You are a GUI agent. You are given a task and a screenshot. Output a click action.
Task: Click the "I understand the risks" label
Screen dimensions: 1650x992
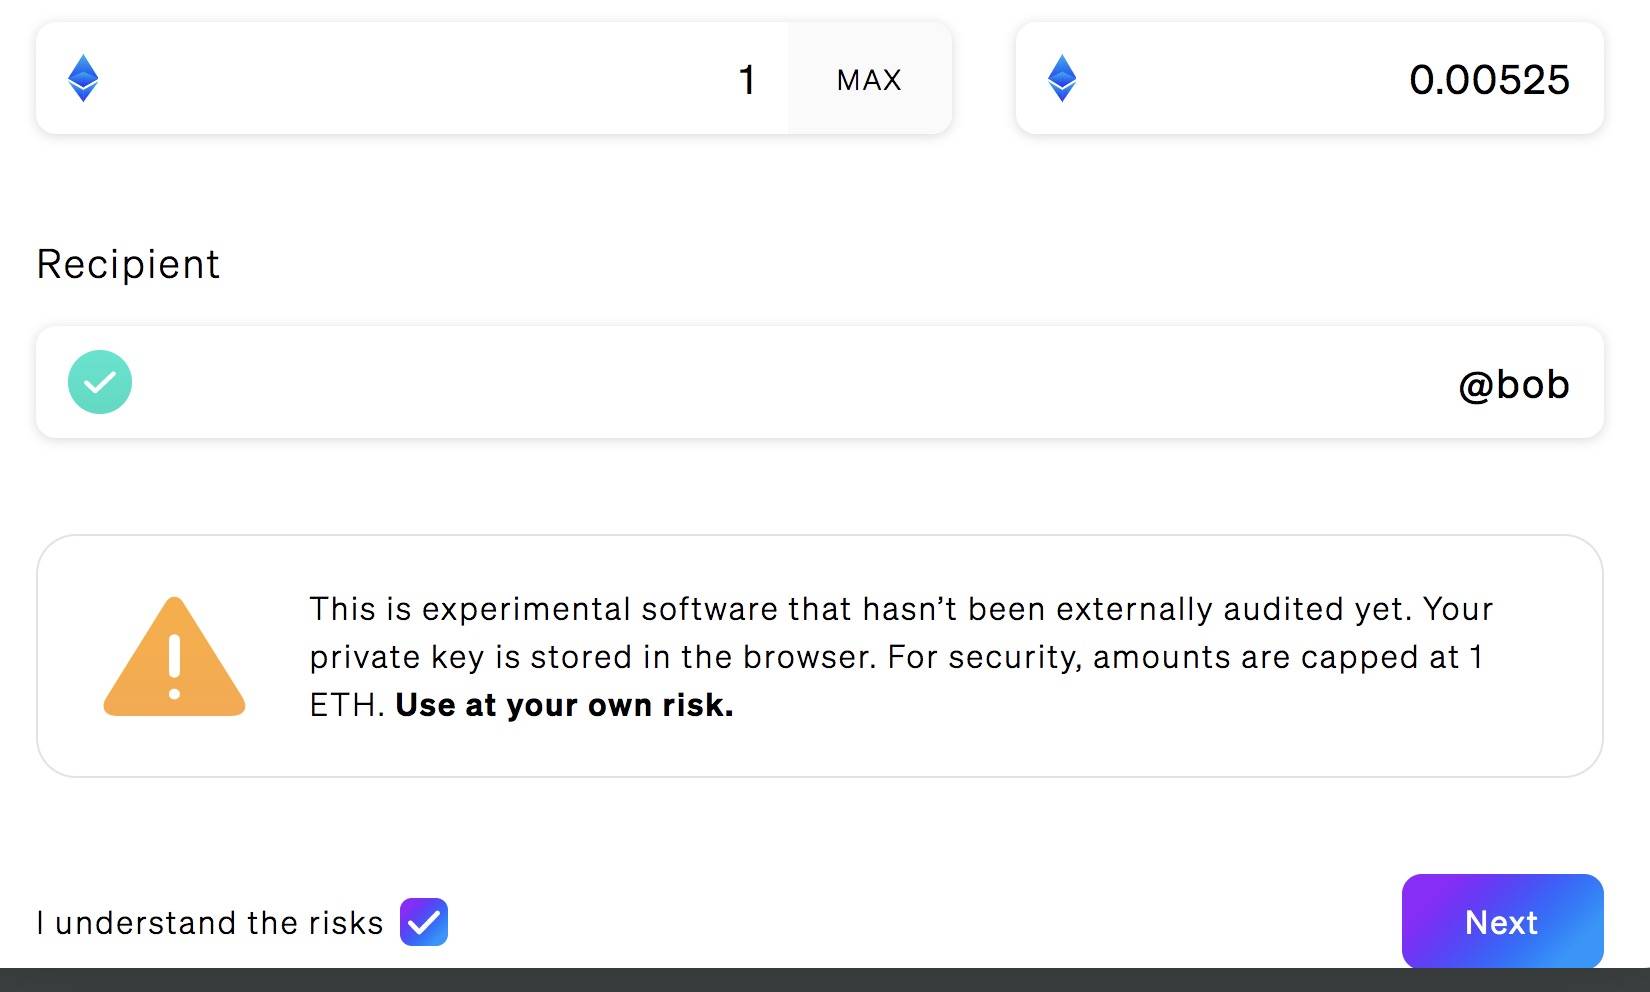point(210,922)
